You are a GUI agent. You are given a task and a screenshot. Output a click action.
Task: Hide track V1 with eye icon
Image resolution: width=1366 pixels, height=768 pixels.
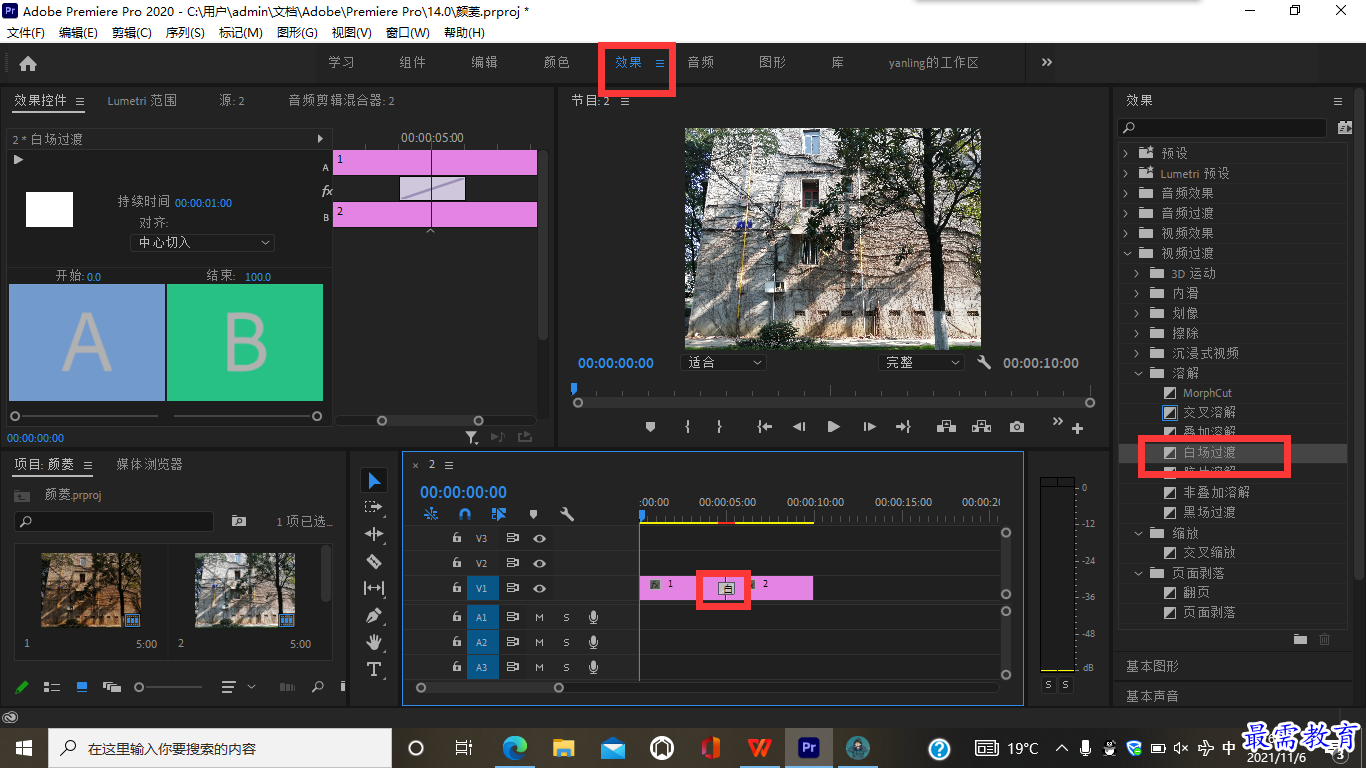(x=539, y=589)
